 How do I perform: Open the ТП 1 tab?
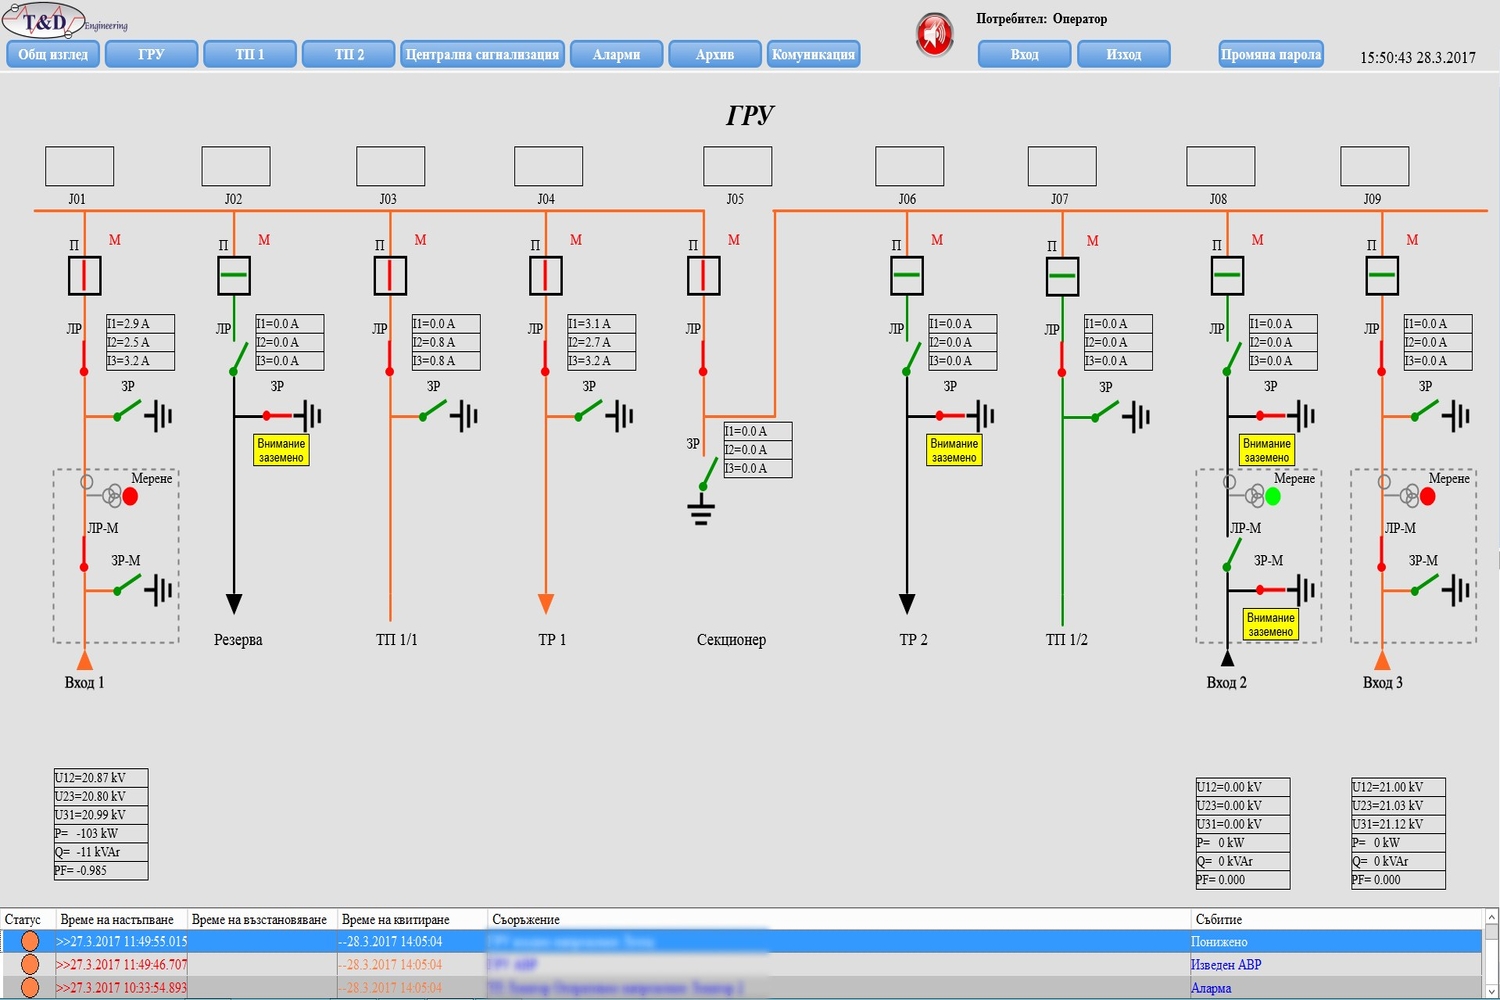coord(250,54)
